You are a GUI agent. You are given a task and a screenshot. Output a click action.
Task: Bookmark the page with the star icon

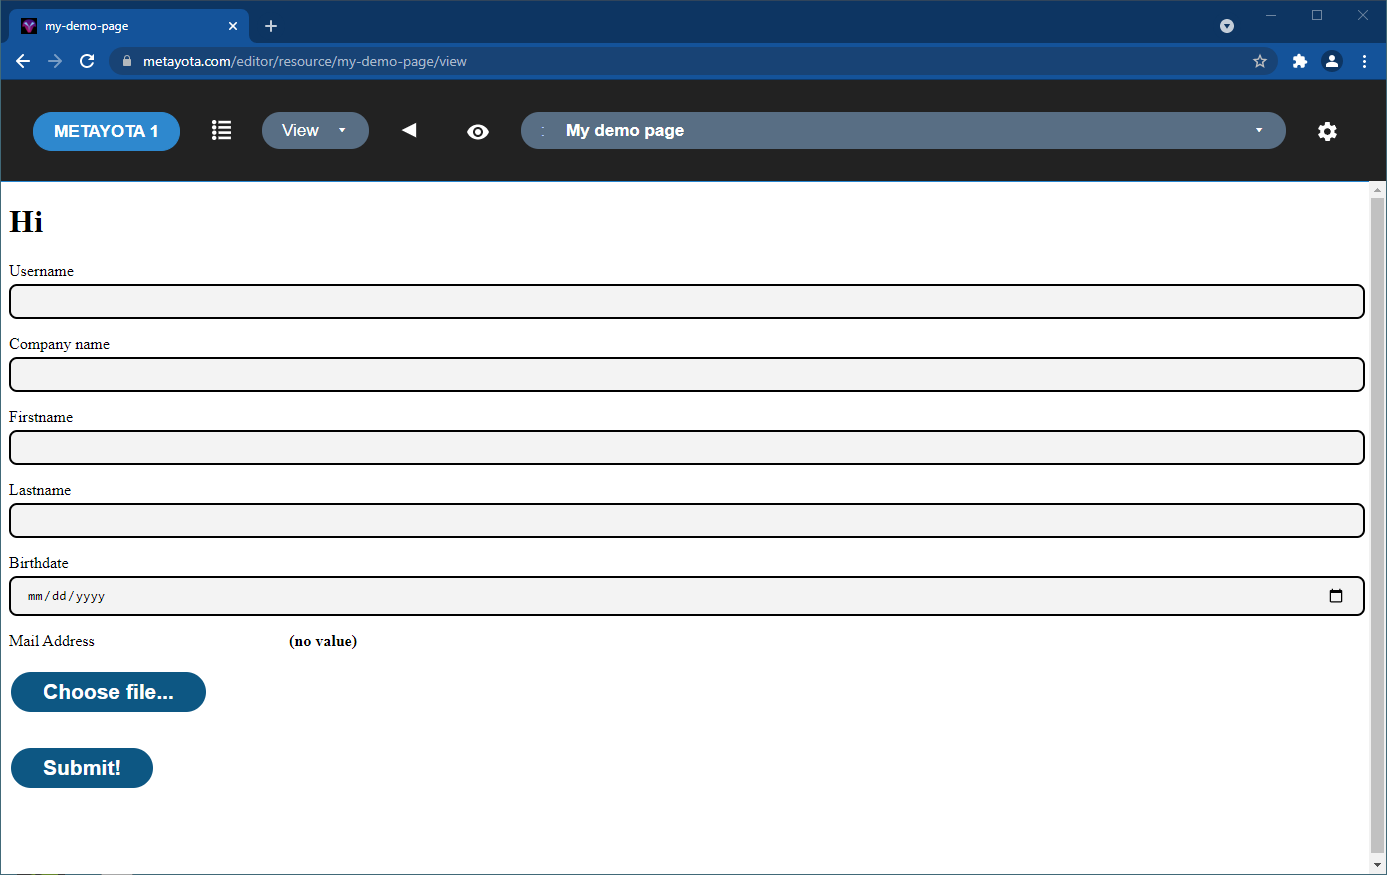point(1260,61)
